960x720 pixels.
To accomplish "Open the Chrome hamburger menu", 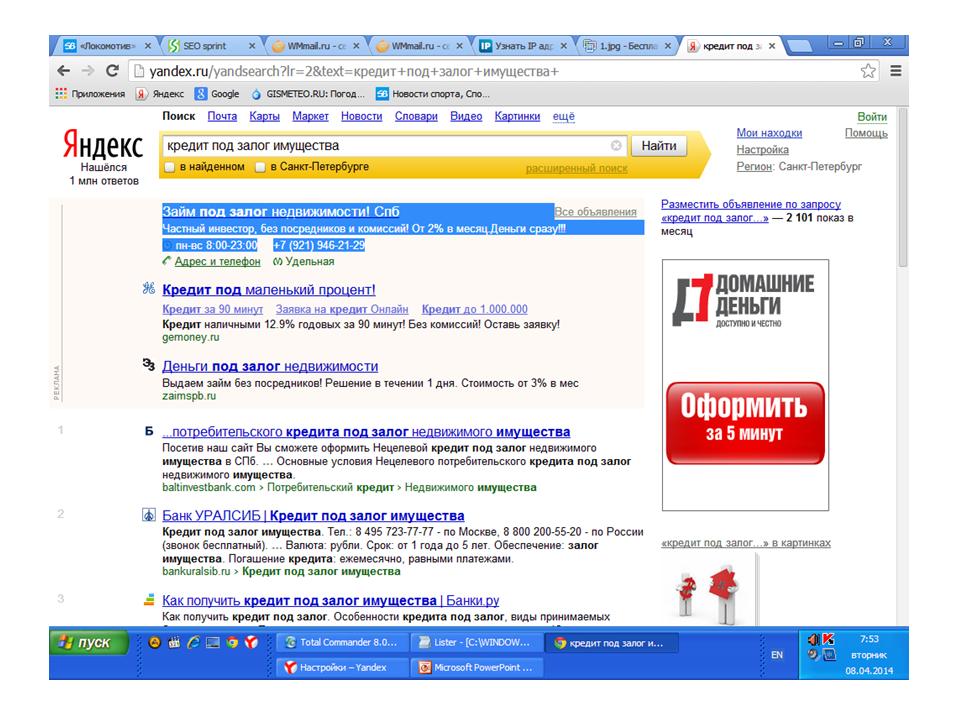I will pyautogui.click(x=896, y=71).
